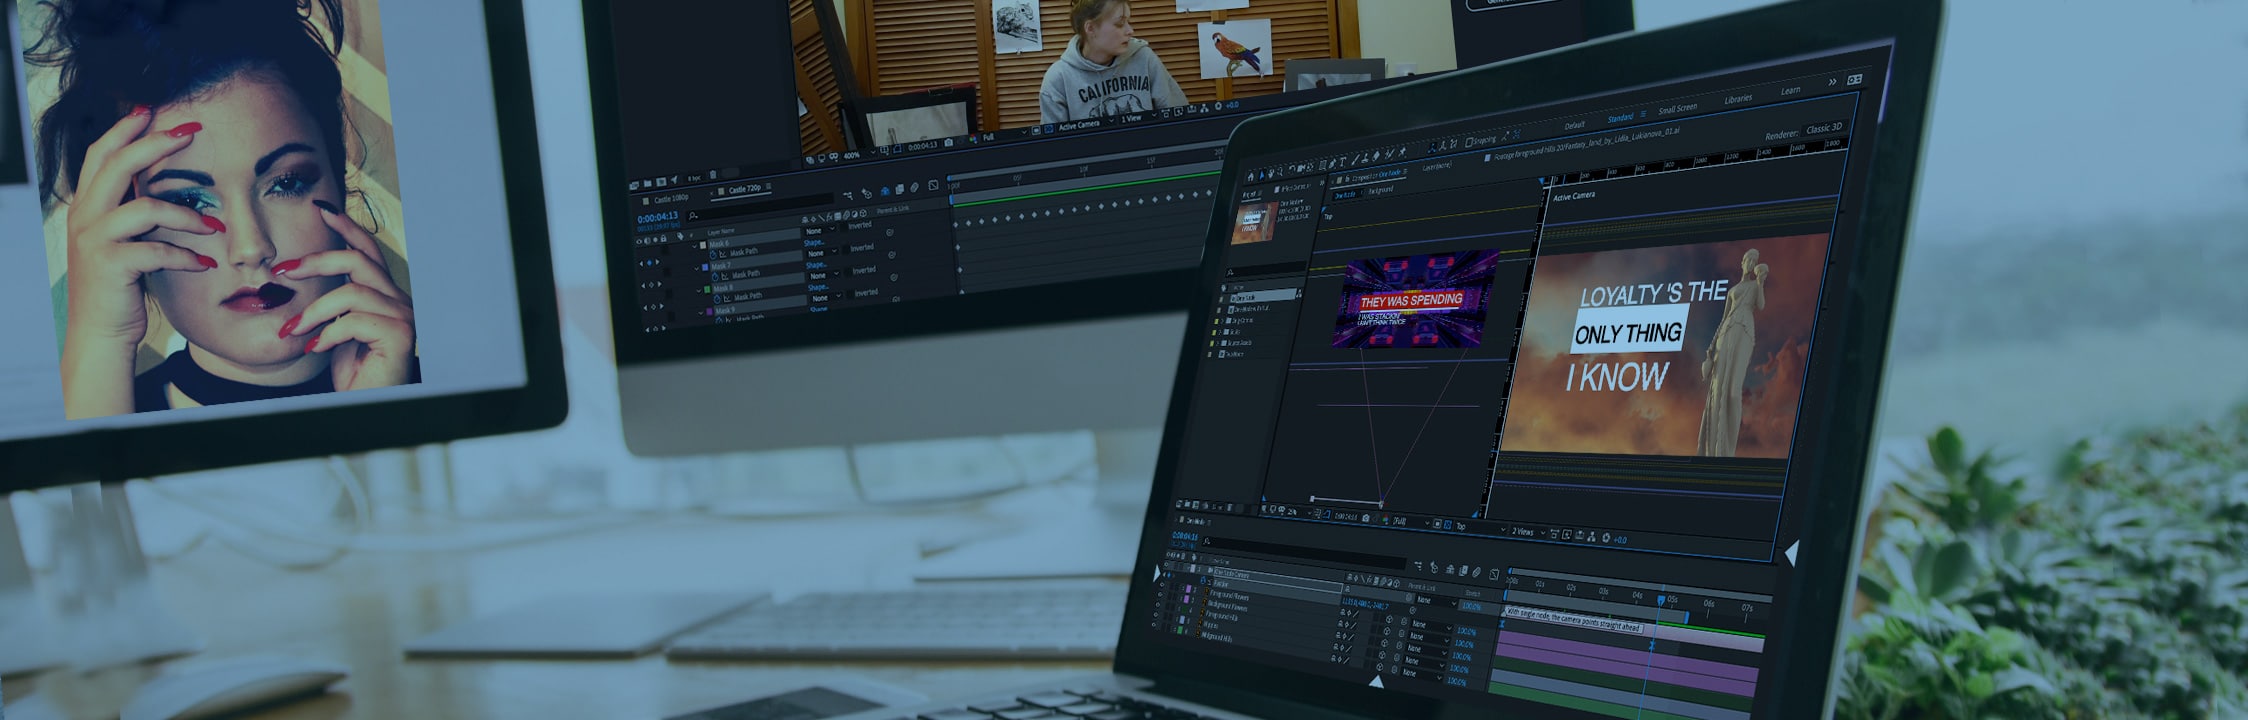
Task: Check Inverted box for Mask 8
Action: (x=849, y=273)
